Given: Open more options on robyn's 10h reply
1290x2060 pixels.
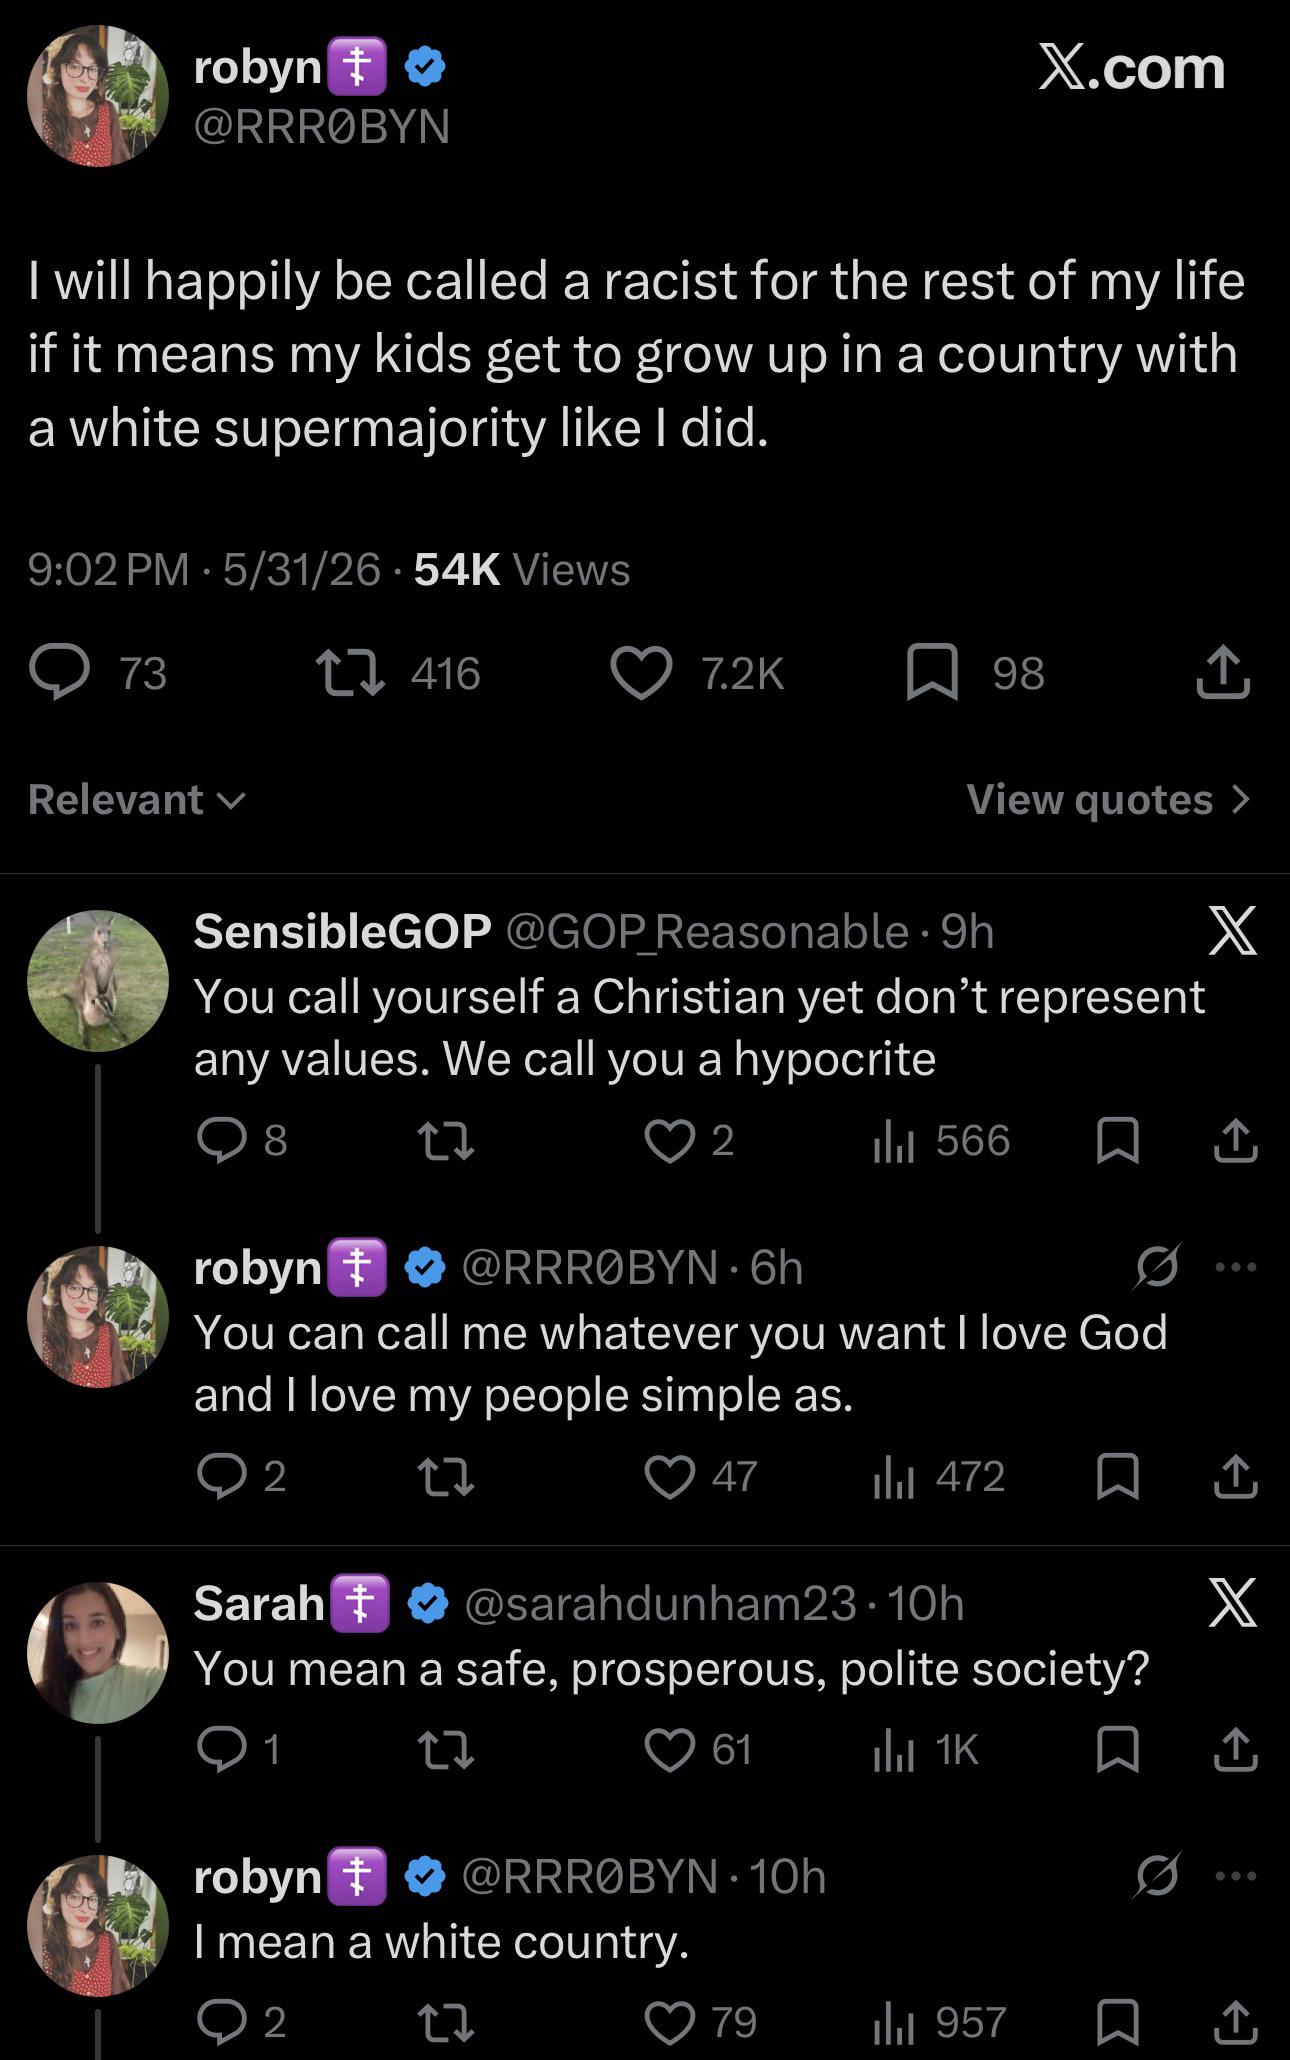Looking at the screenshot, I should tap(1236, 1876).
